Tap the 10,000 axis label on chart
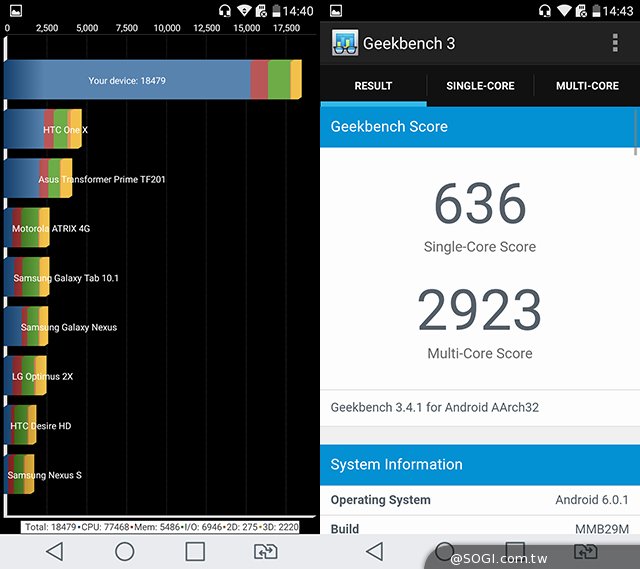Screen dimensions: 640x569 click(x=167, y=28)
